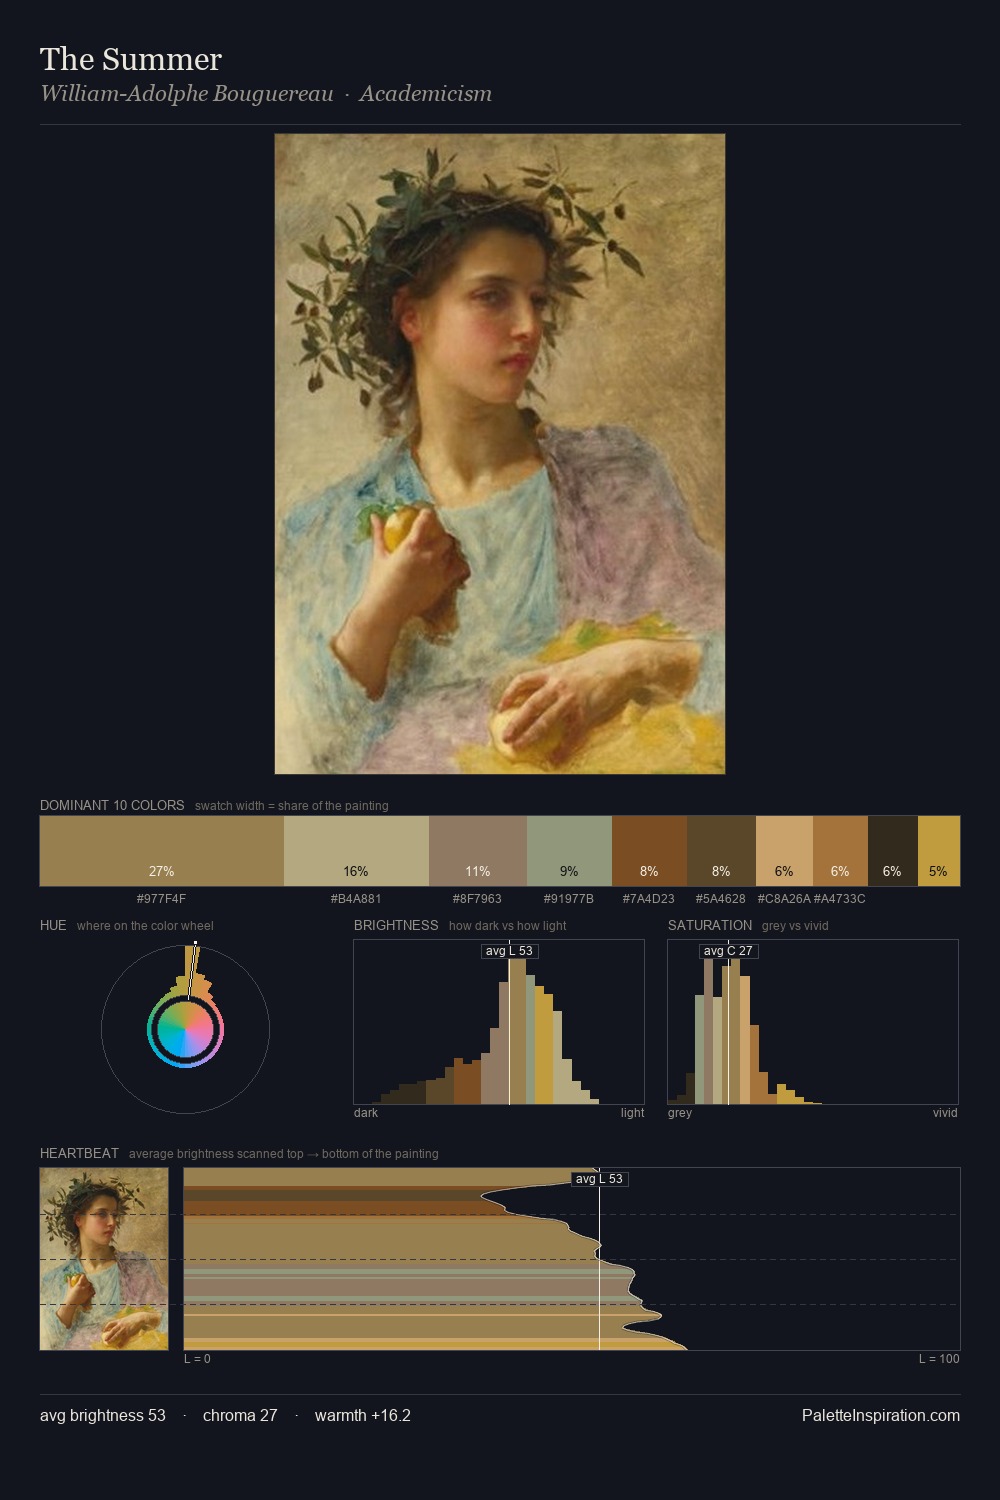The height and width of the screenshot is (1500, 1000).
Task: Click the 'Academicism' style label
Action: [426, 94]
